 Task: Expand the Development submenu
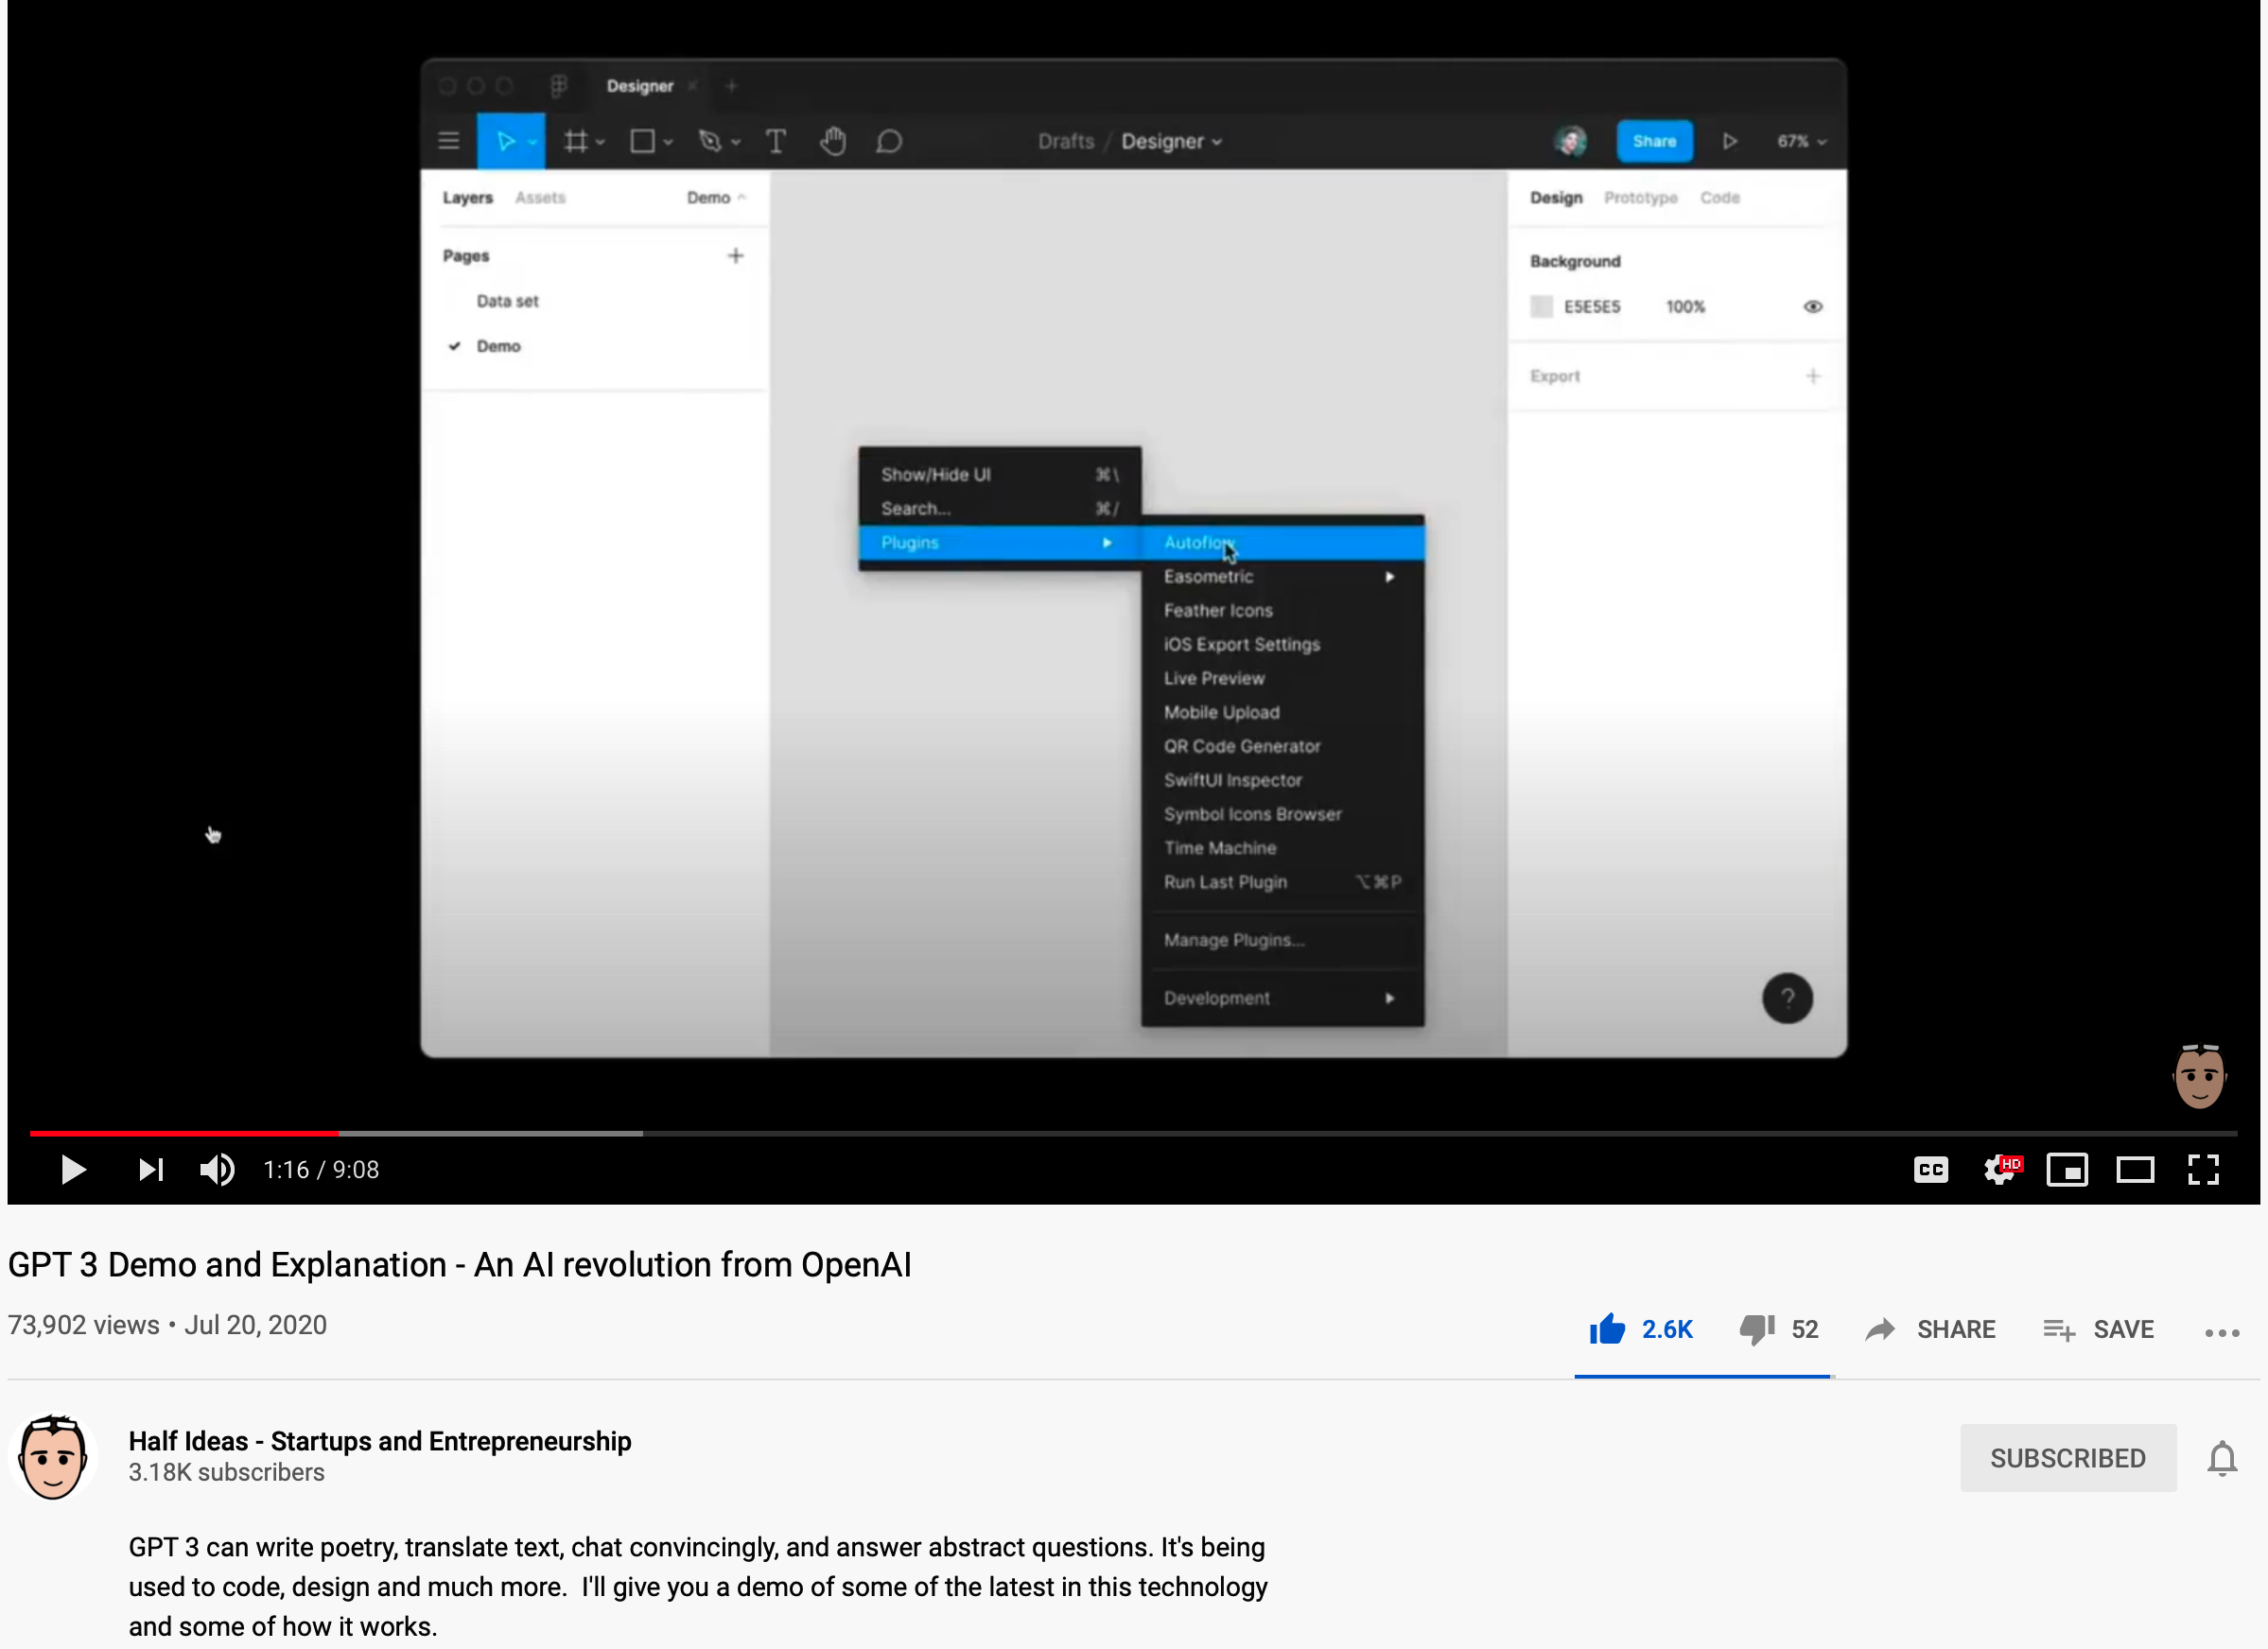[1284, 998]
